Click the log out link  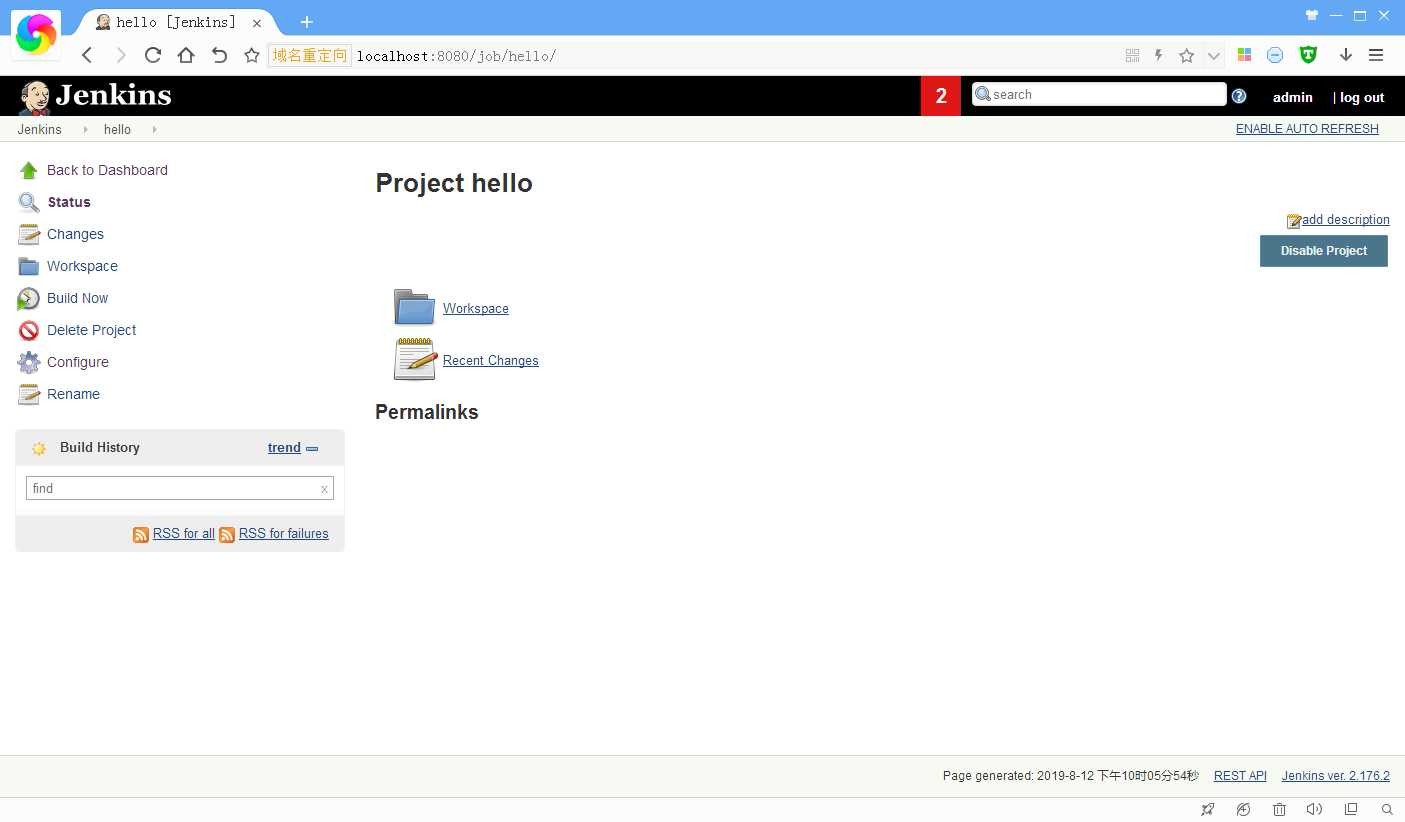tap(1362, 97)
